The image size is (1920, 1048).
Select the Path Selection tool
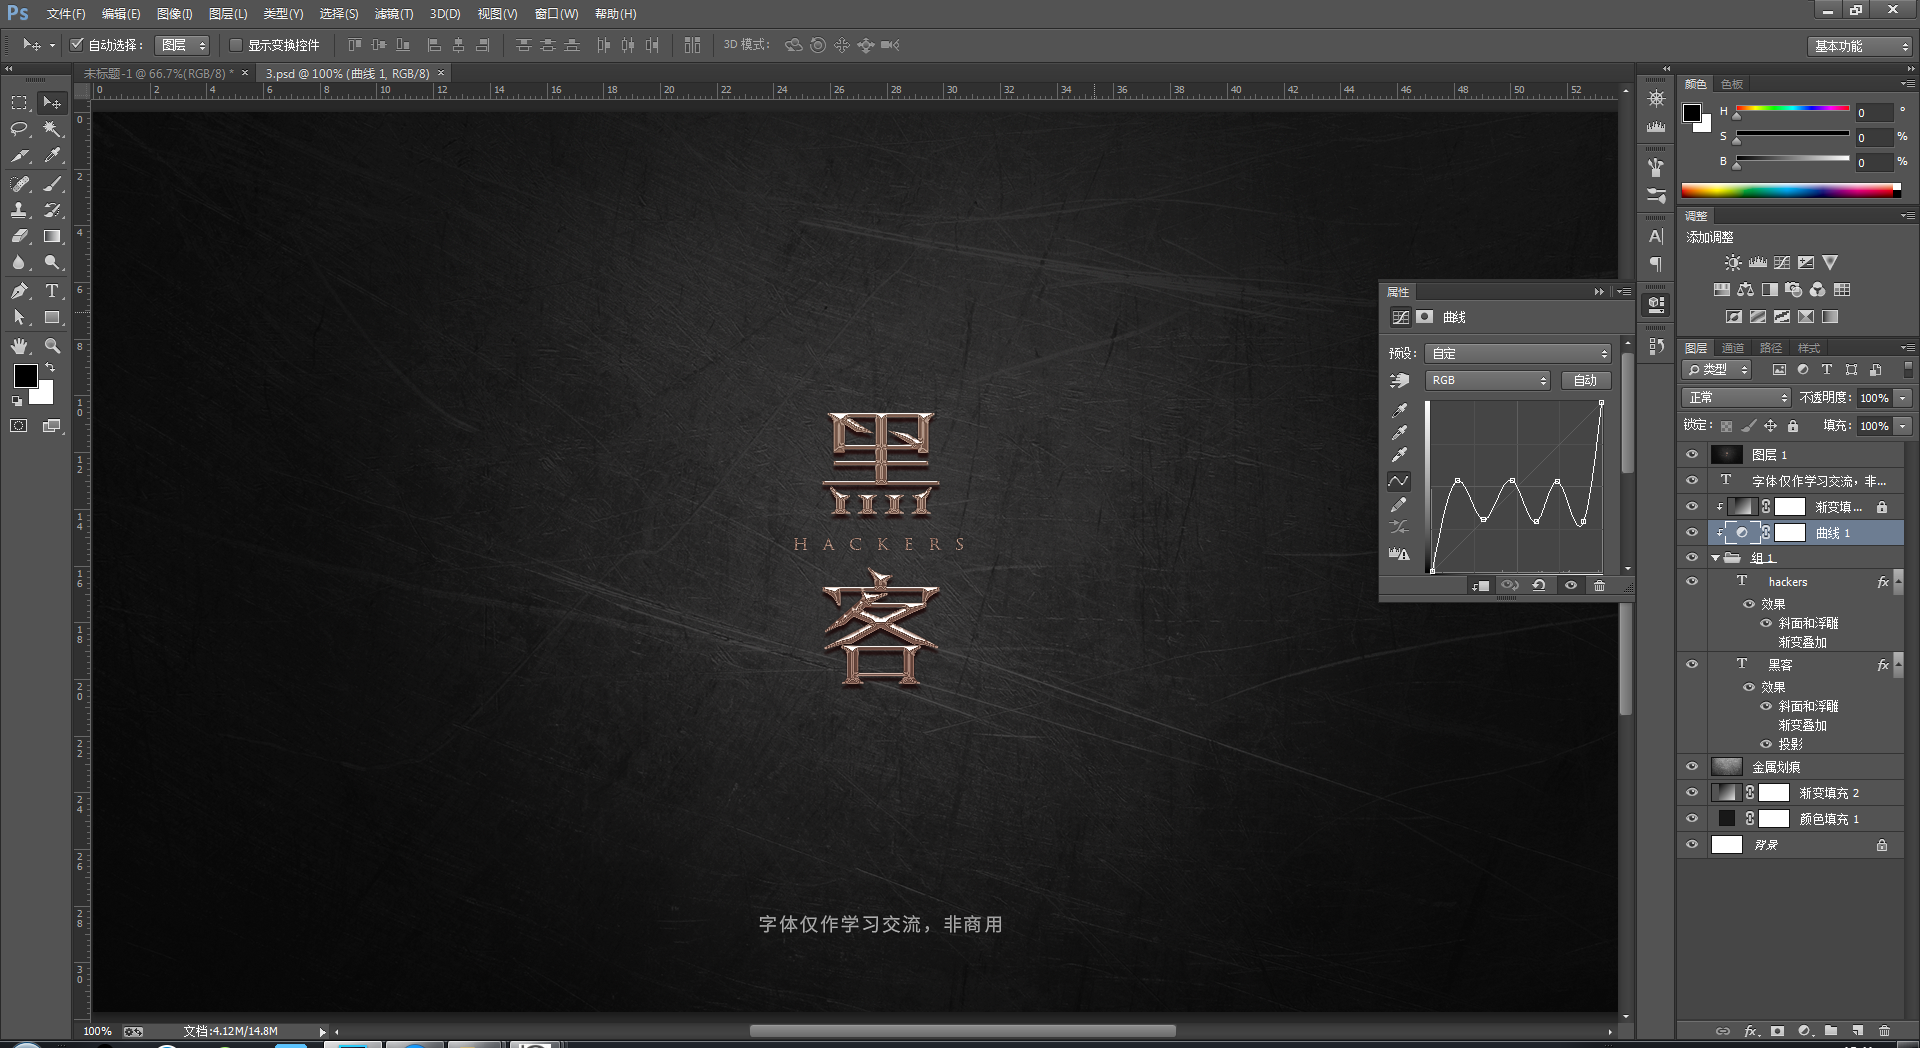19,318
